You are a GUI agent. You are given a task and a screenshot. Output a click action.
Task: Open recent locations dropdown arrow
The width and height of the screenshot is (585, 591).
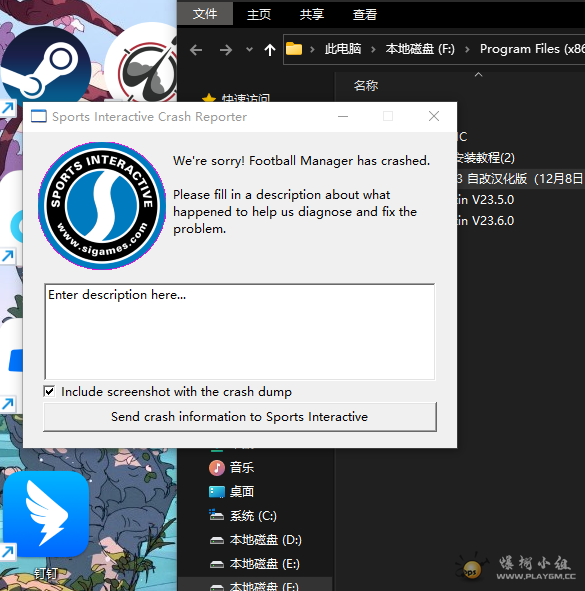[x=249, y=49]
